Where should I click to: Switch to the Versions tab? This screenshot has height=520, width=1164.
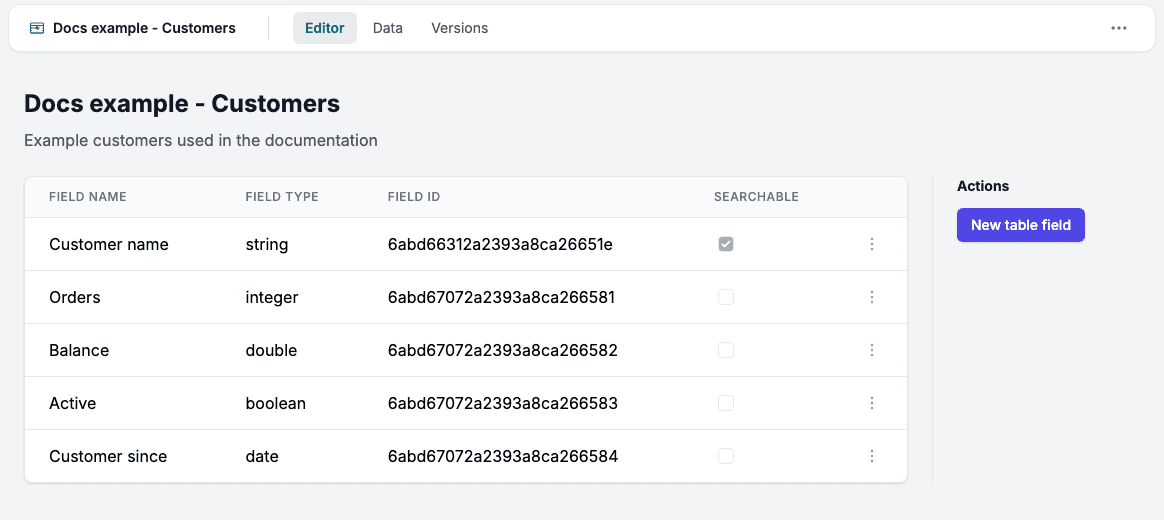pos(460,28)
